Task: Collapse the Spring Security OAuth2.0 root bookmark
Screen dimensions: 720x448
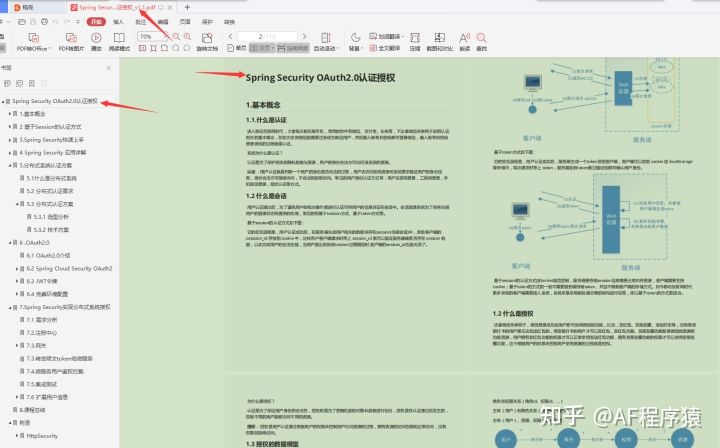Action: point(3,101)
